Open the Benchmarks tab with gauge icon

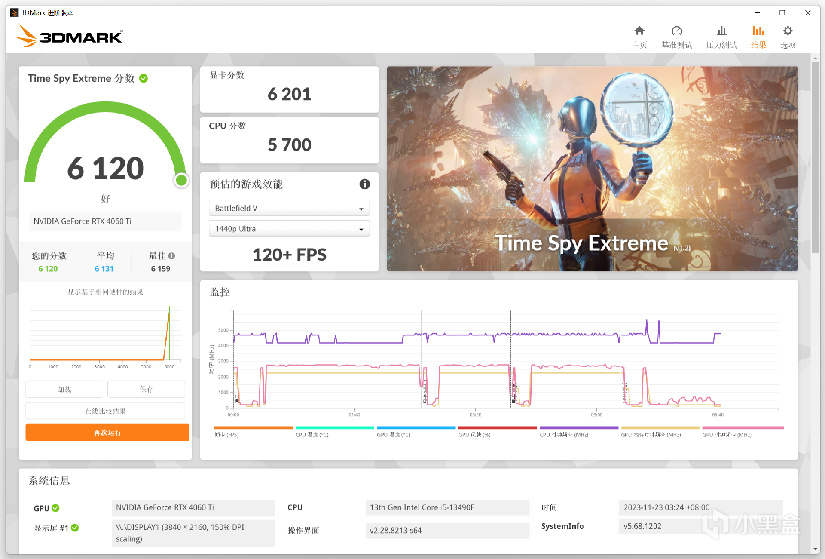click(677, 36)
